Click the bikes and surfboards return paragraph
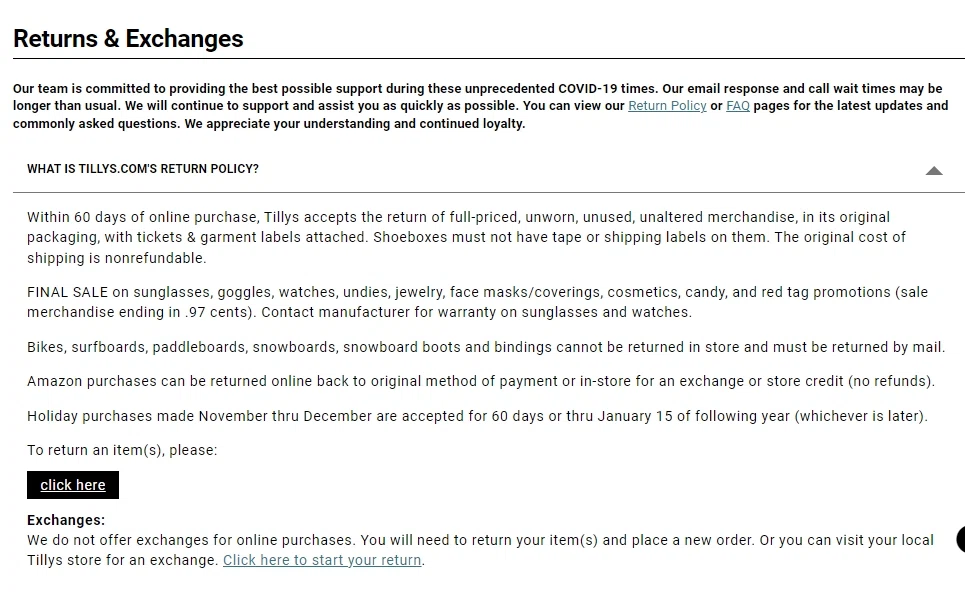Image resolution: width=965 pixels, height=597 pixels. (x=485, y=347)
